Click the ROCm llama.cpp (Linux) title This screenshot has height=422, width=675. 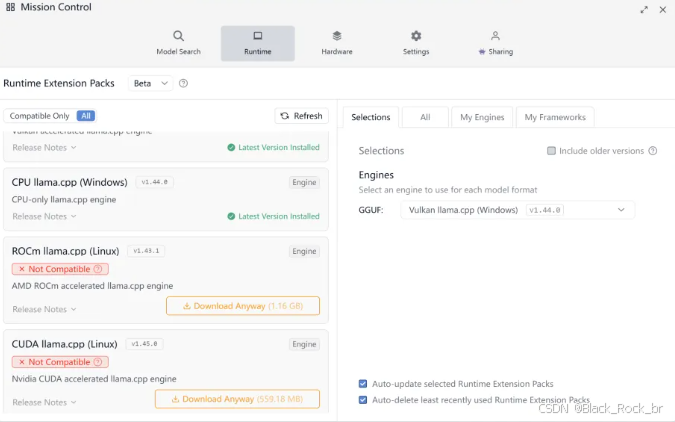[65, 251]
